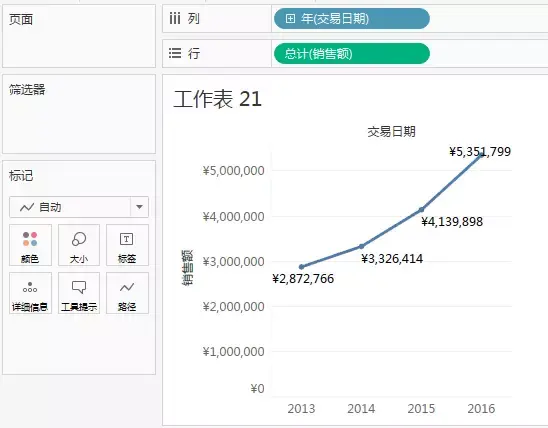Click the 筛选器 (Filters) shelf title
This screenshot has width=548, height=428.
[x=27, y=90]
